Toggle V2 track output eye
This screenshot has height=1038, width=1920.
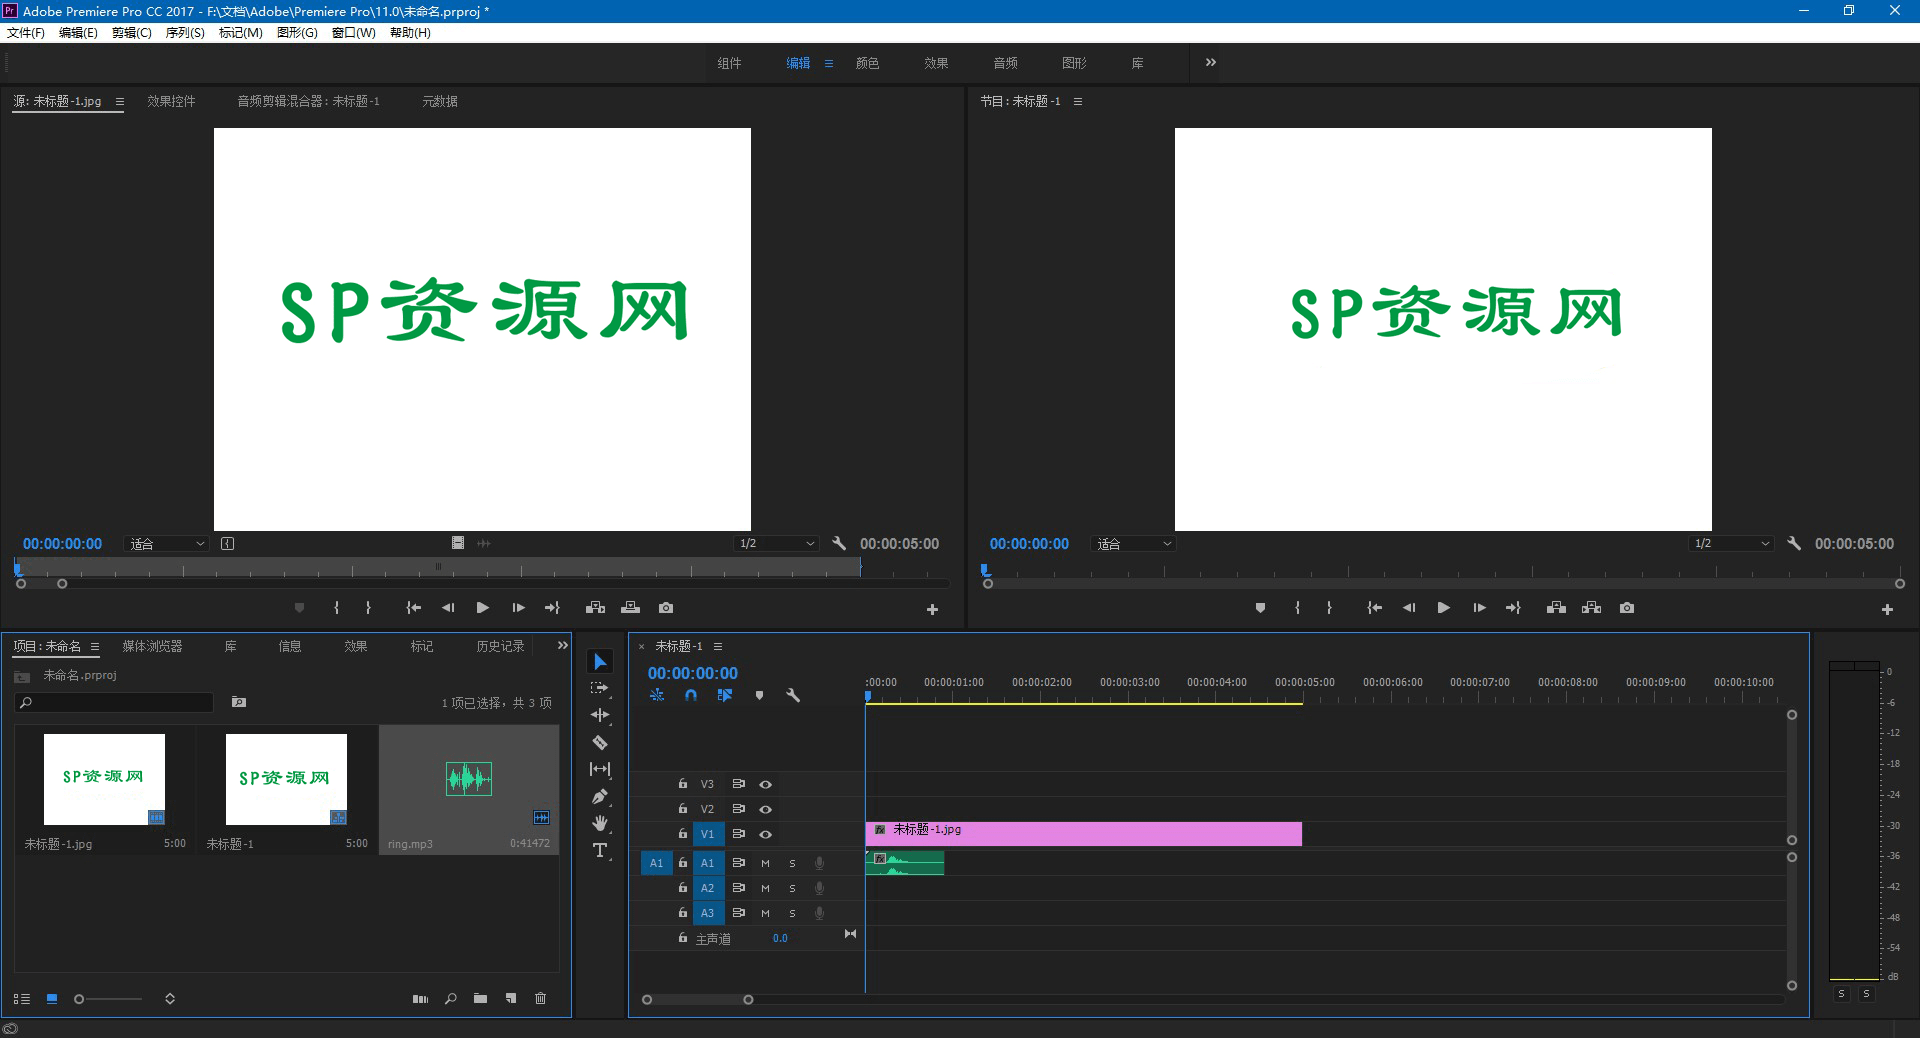765,809
